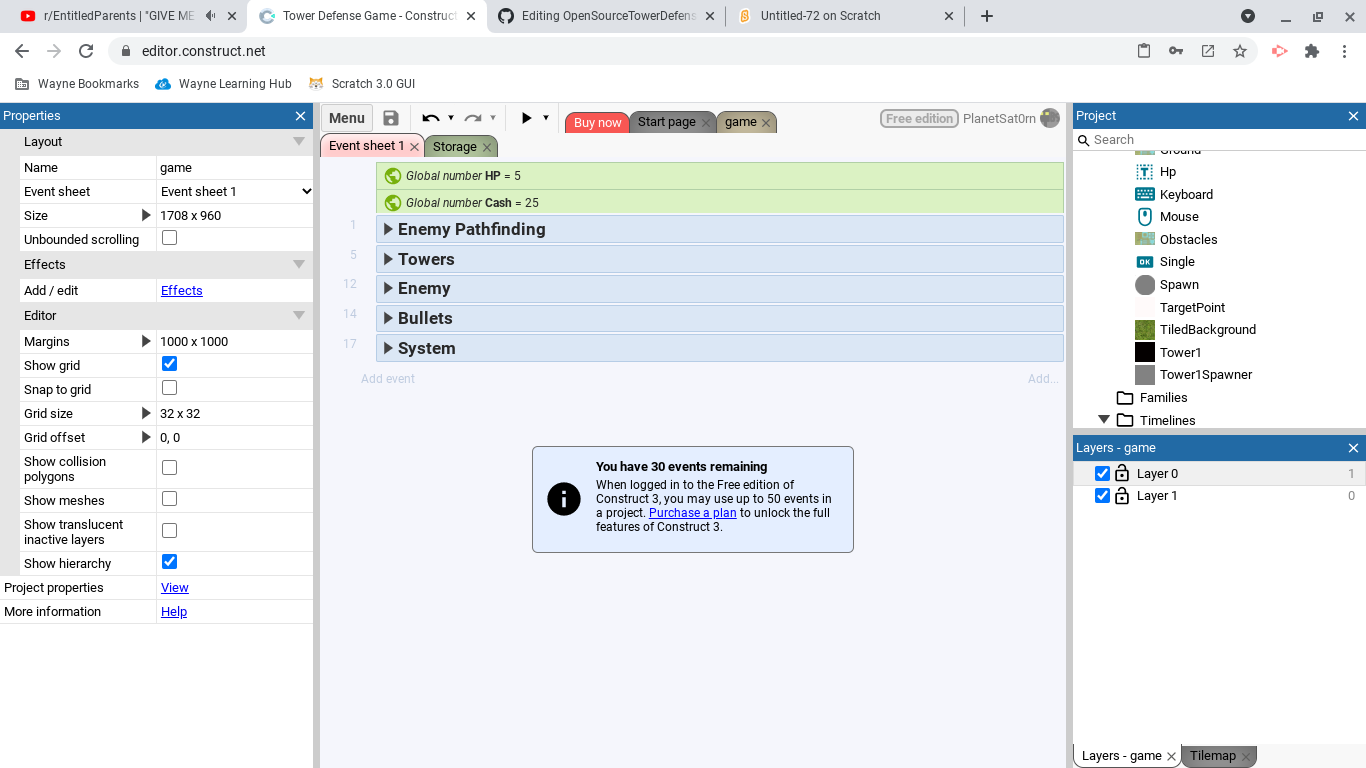This screenshot has width=1366, height=768.
Task: Open the Effects link in Properties
Action: [x=182, y=290]
